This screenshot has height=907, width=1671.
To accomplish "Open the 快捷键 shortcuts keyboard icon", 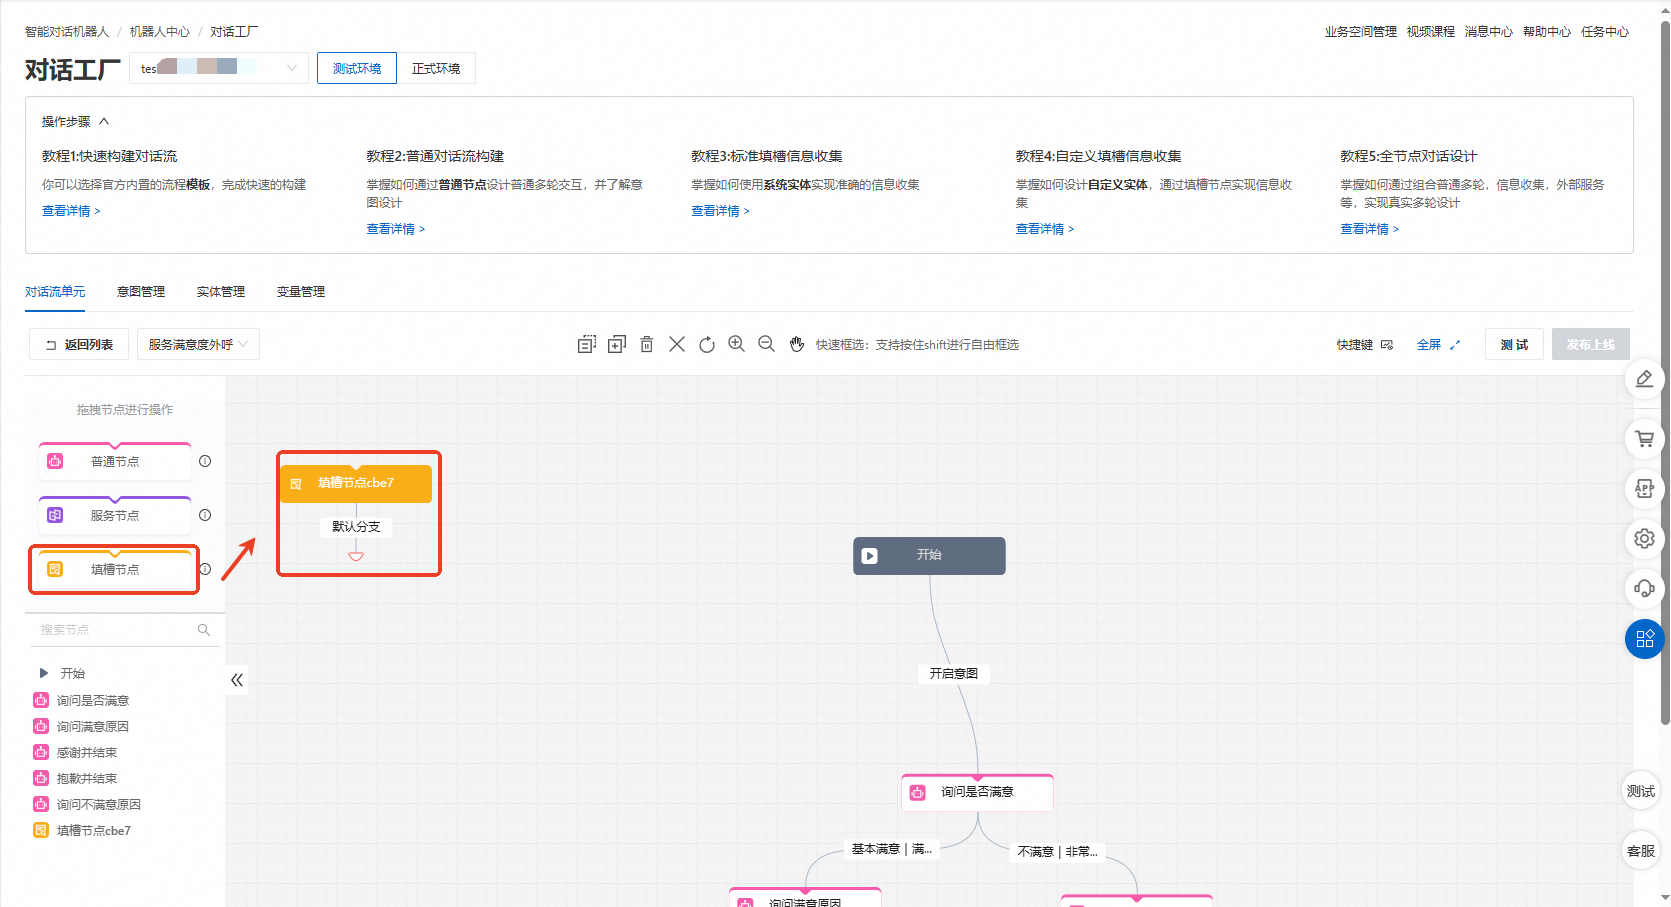I will [x=1387, y=345].
